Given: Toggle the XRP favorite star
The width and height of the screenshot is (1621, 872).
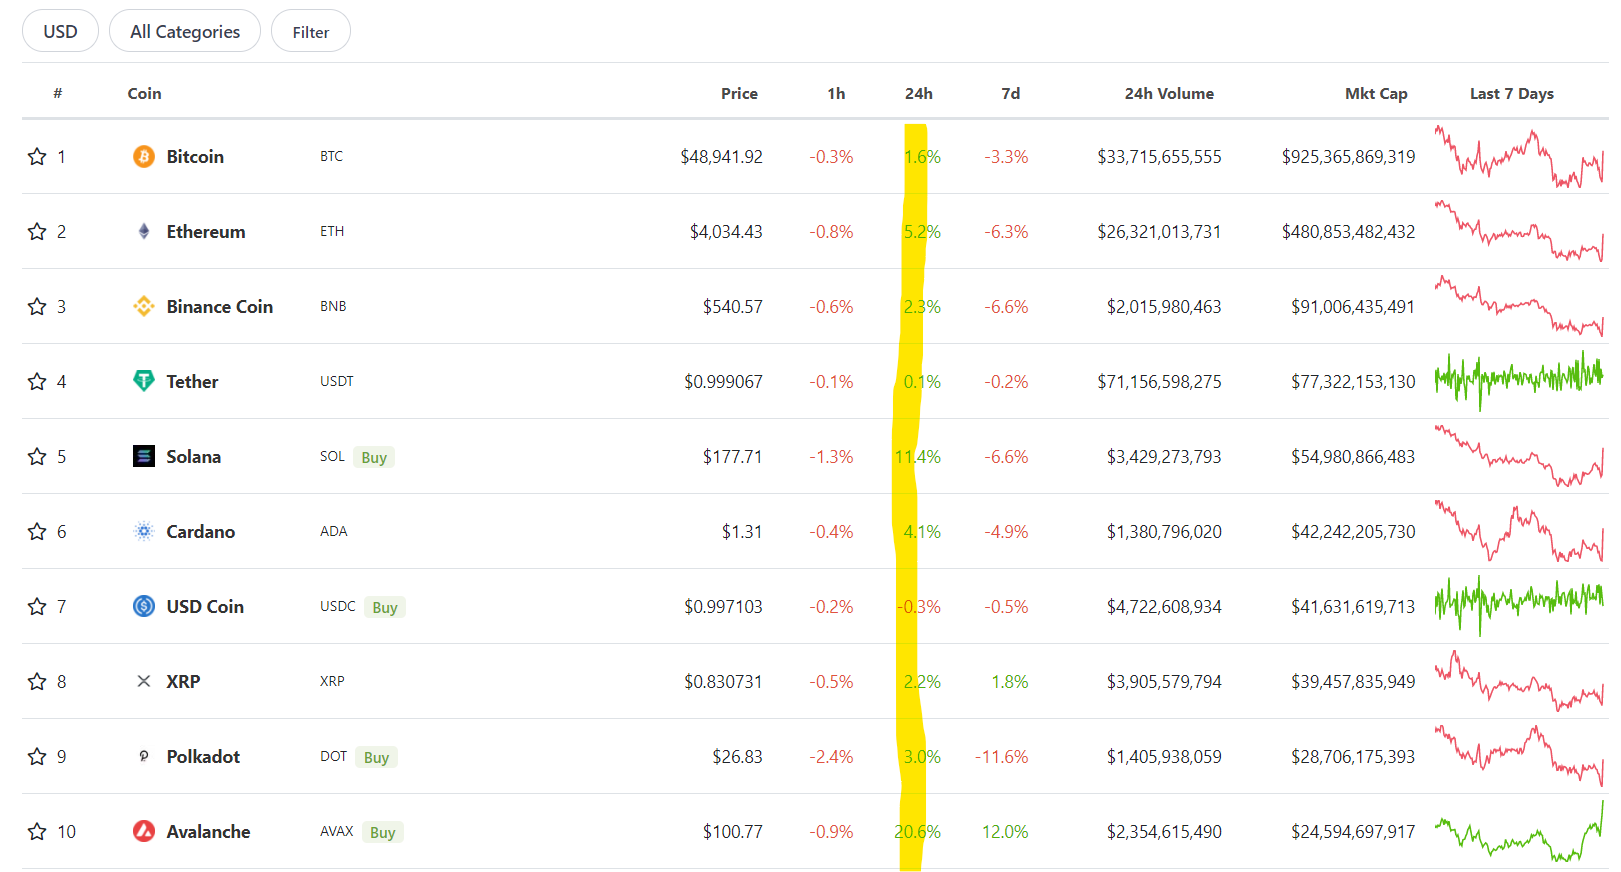Looking at the screenshot, I should tap(37, 681).
